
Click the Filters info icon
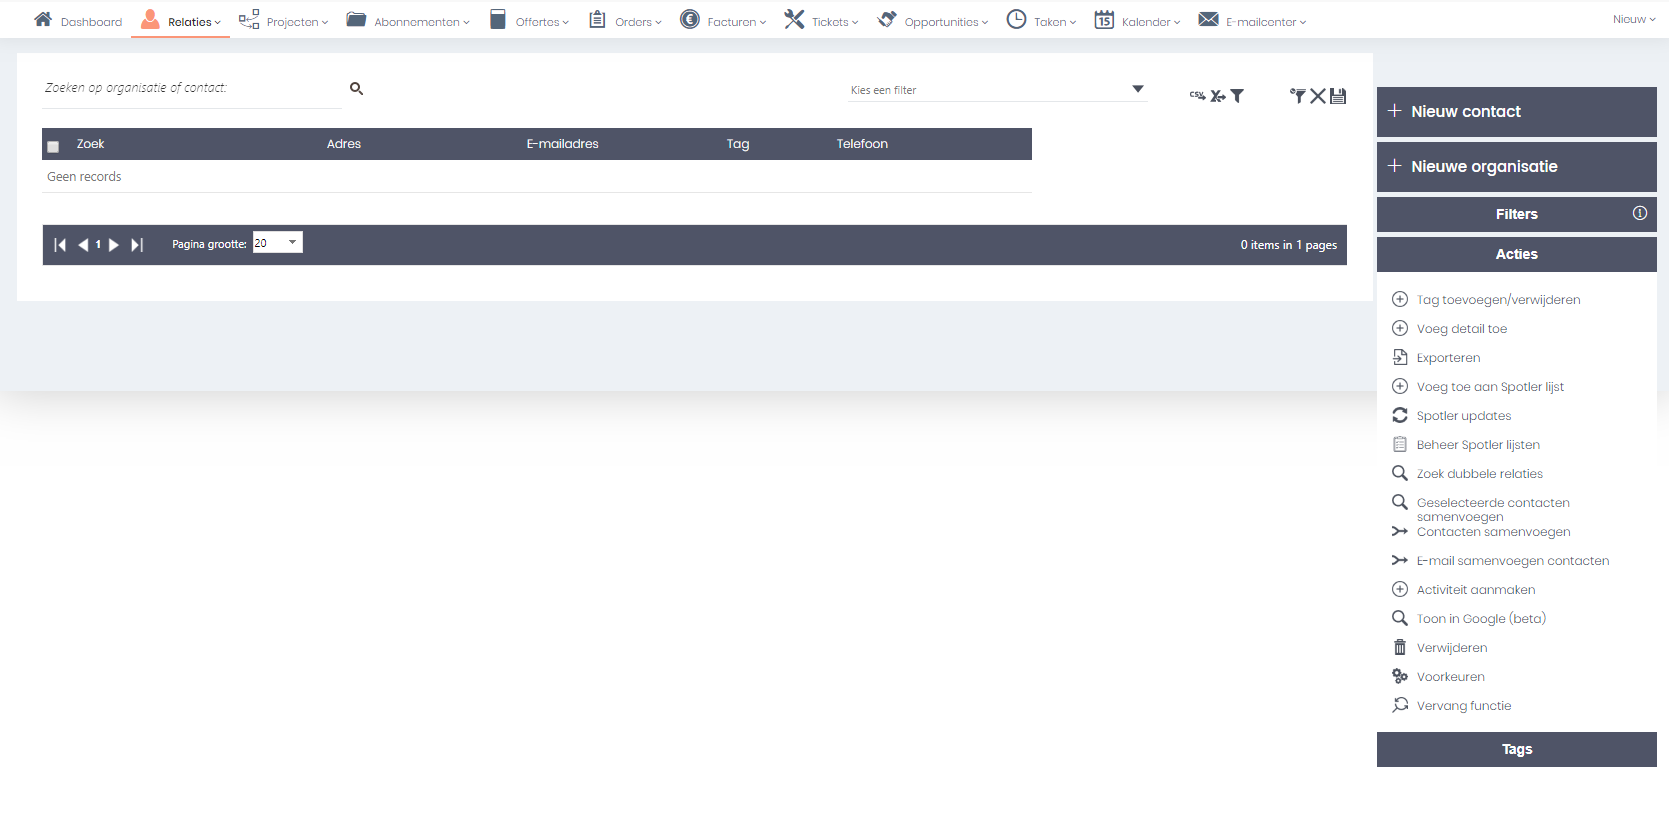[1640, 213]
